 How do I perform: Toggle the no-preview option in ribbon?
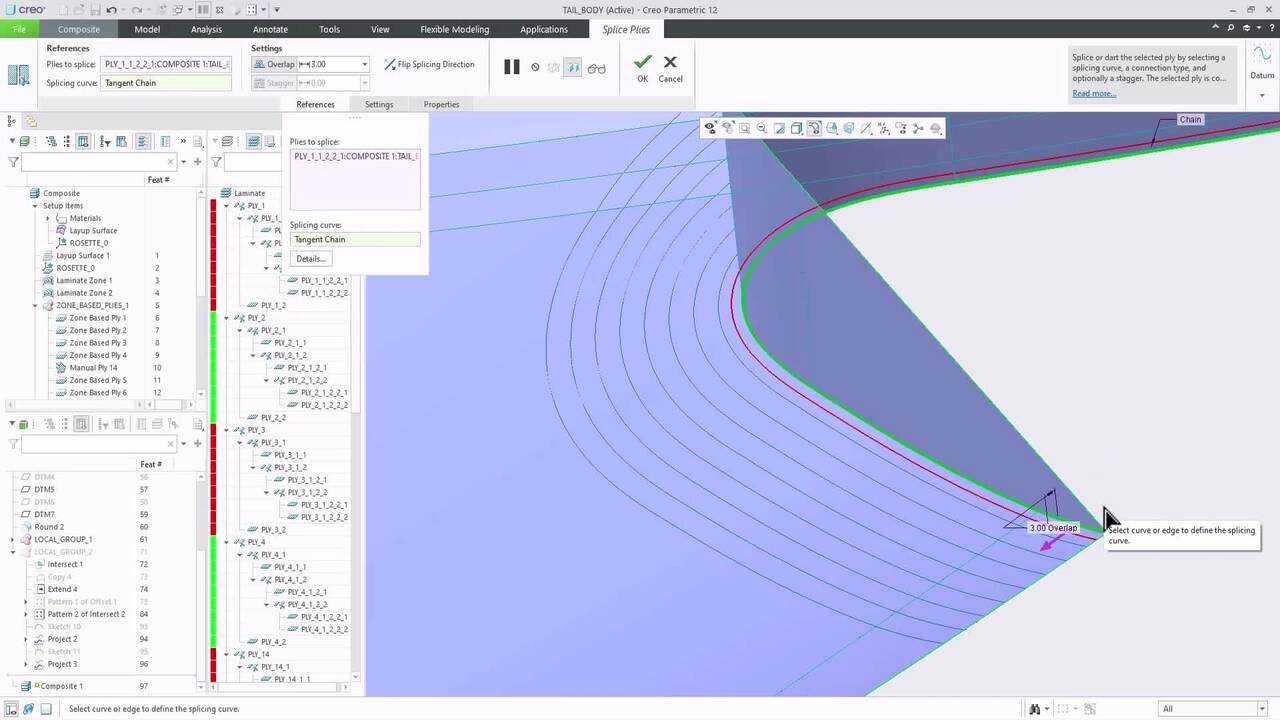pyautogui.click(x=535, y=67)
